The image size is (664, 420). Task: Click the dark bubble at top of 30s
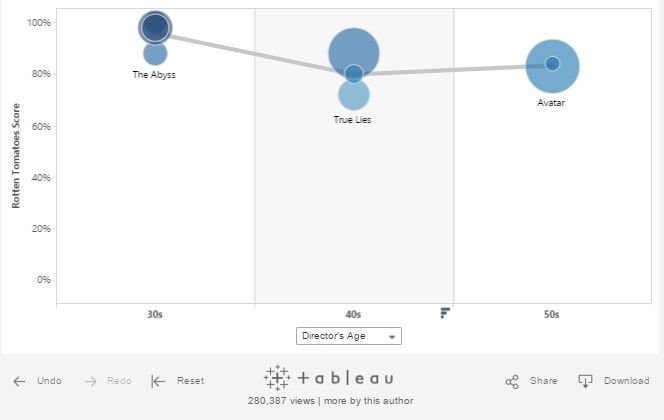pos(155,27)
